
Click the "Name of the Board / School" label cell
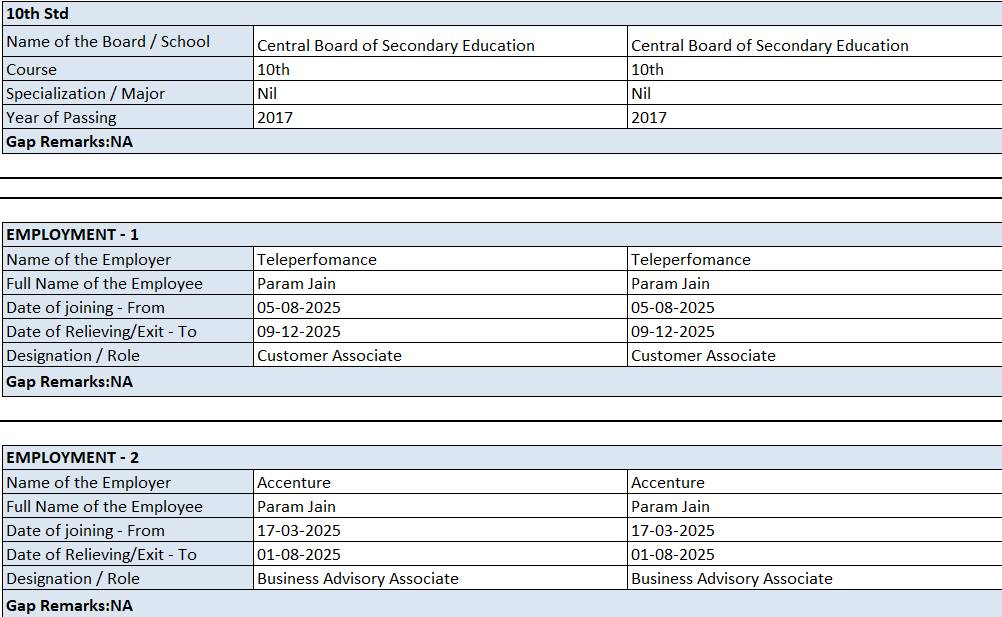click(x=108, y=42)
